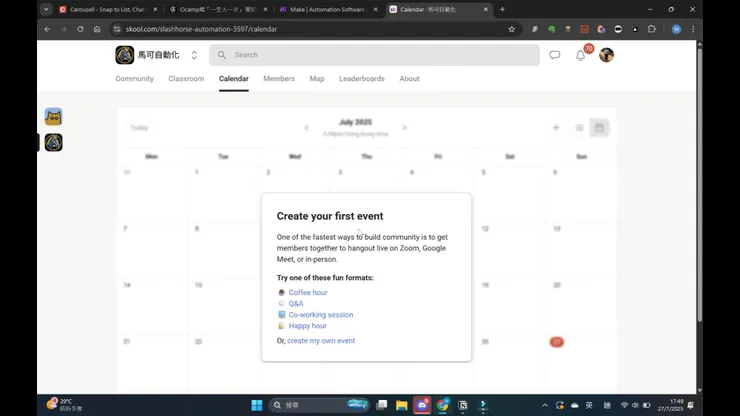Switch to Make Automation Software tab
Screen dimensions: 740x416
328,9
